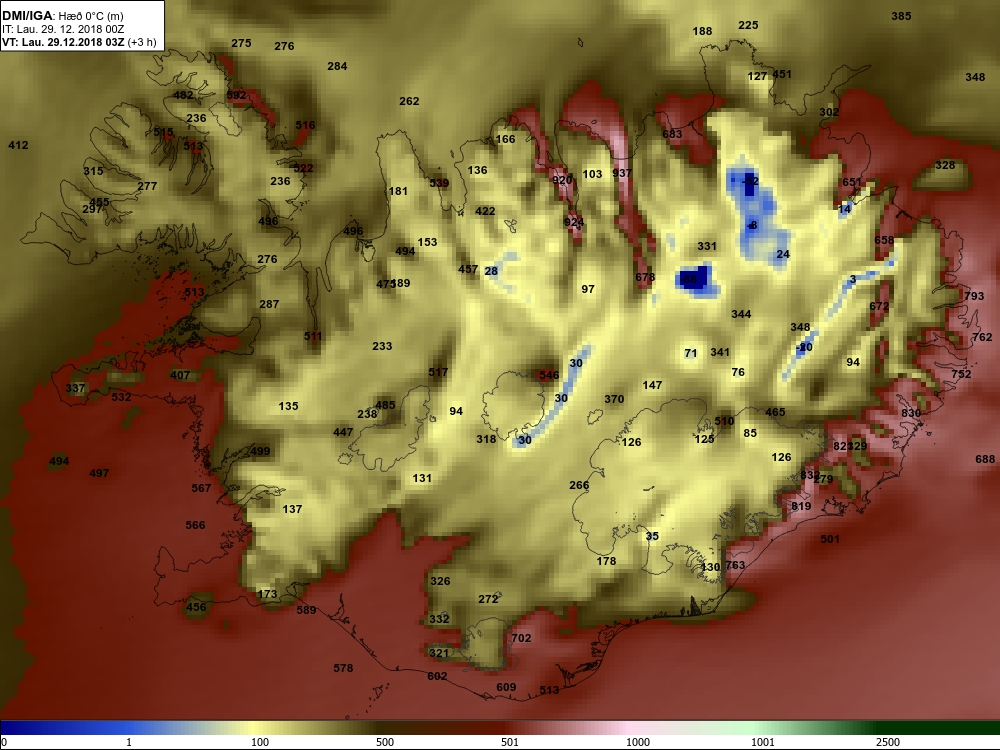Screen dimensions: 1000x750
Task: Click the map value '688'
Action: [x=985, y=459]
